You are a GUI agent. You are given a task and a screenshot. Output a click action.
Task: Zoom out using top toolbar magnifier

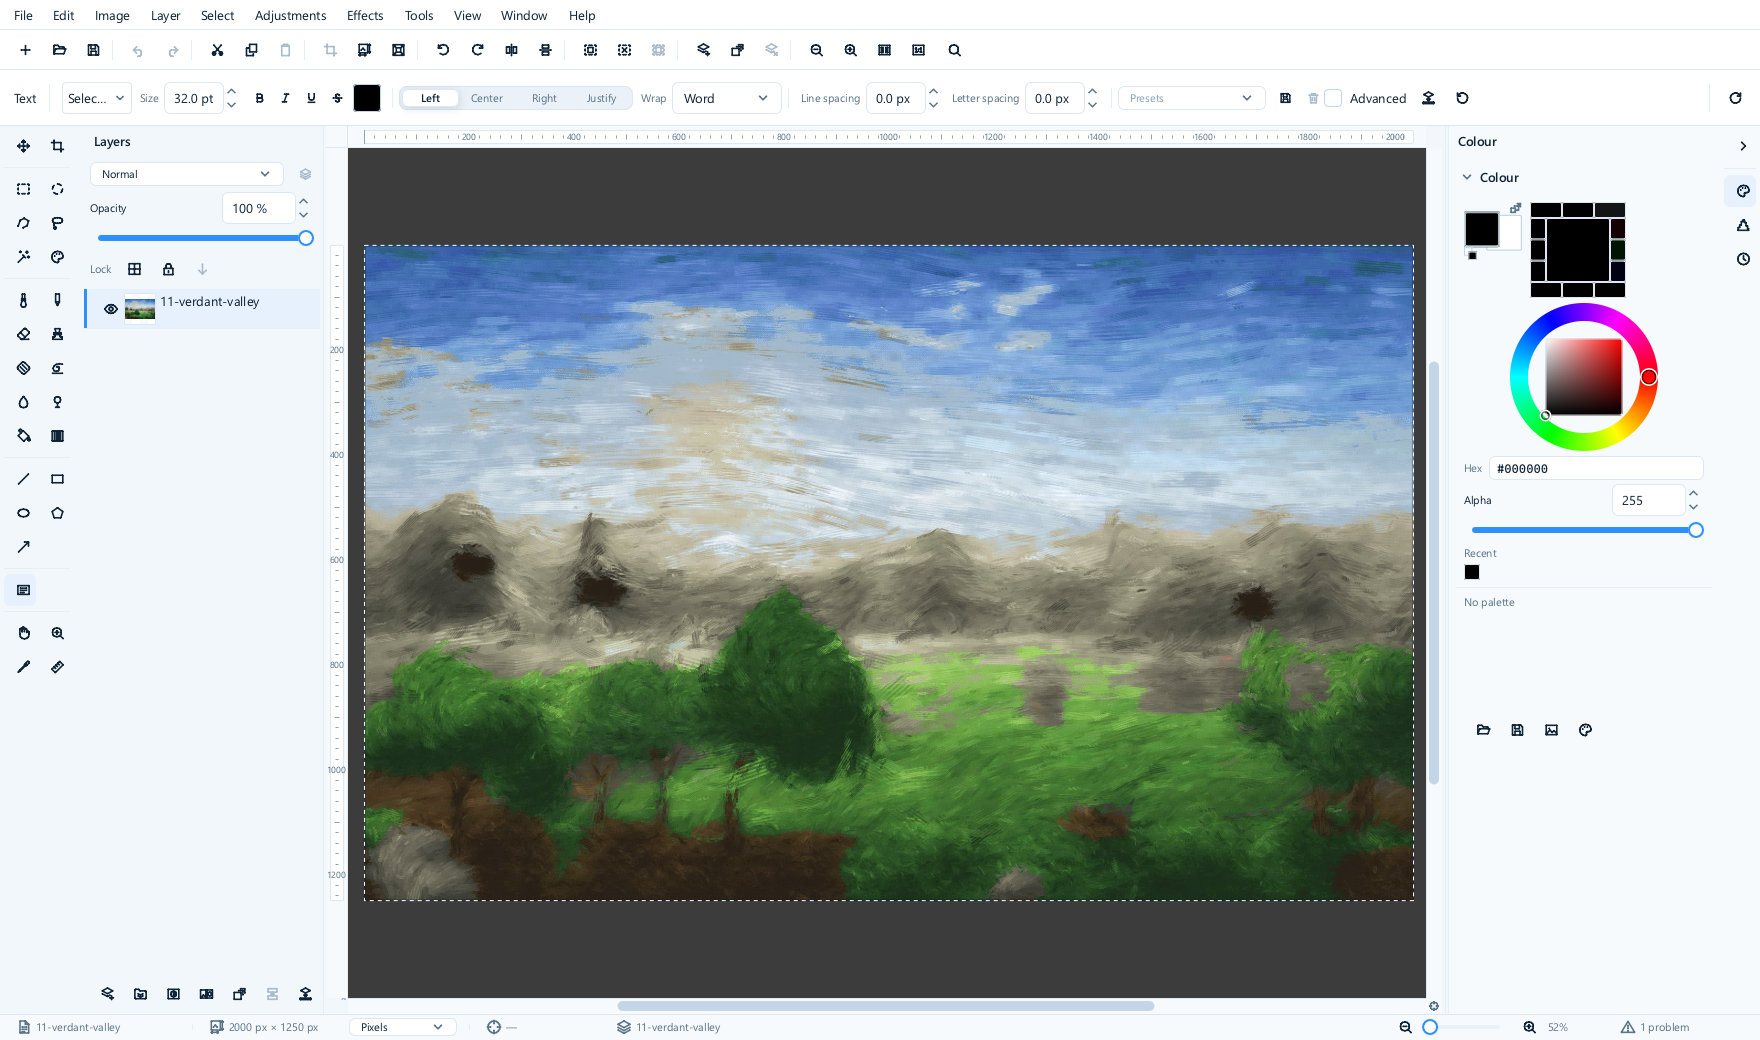816,50
